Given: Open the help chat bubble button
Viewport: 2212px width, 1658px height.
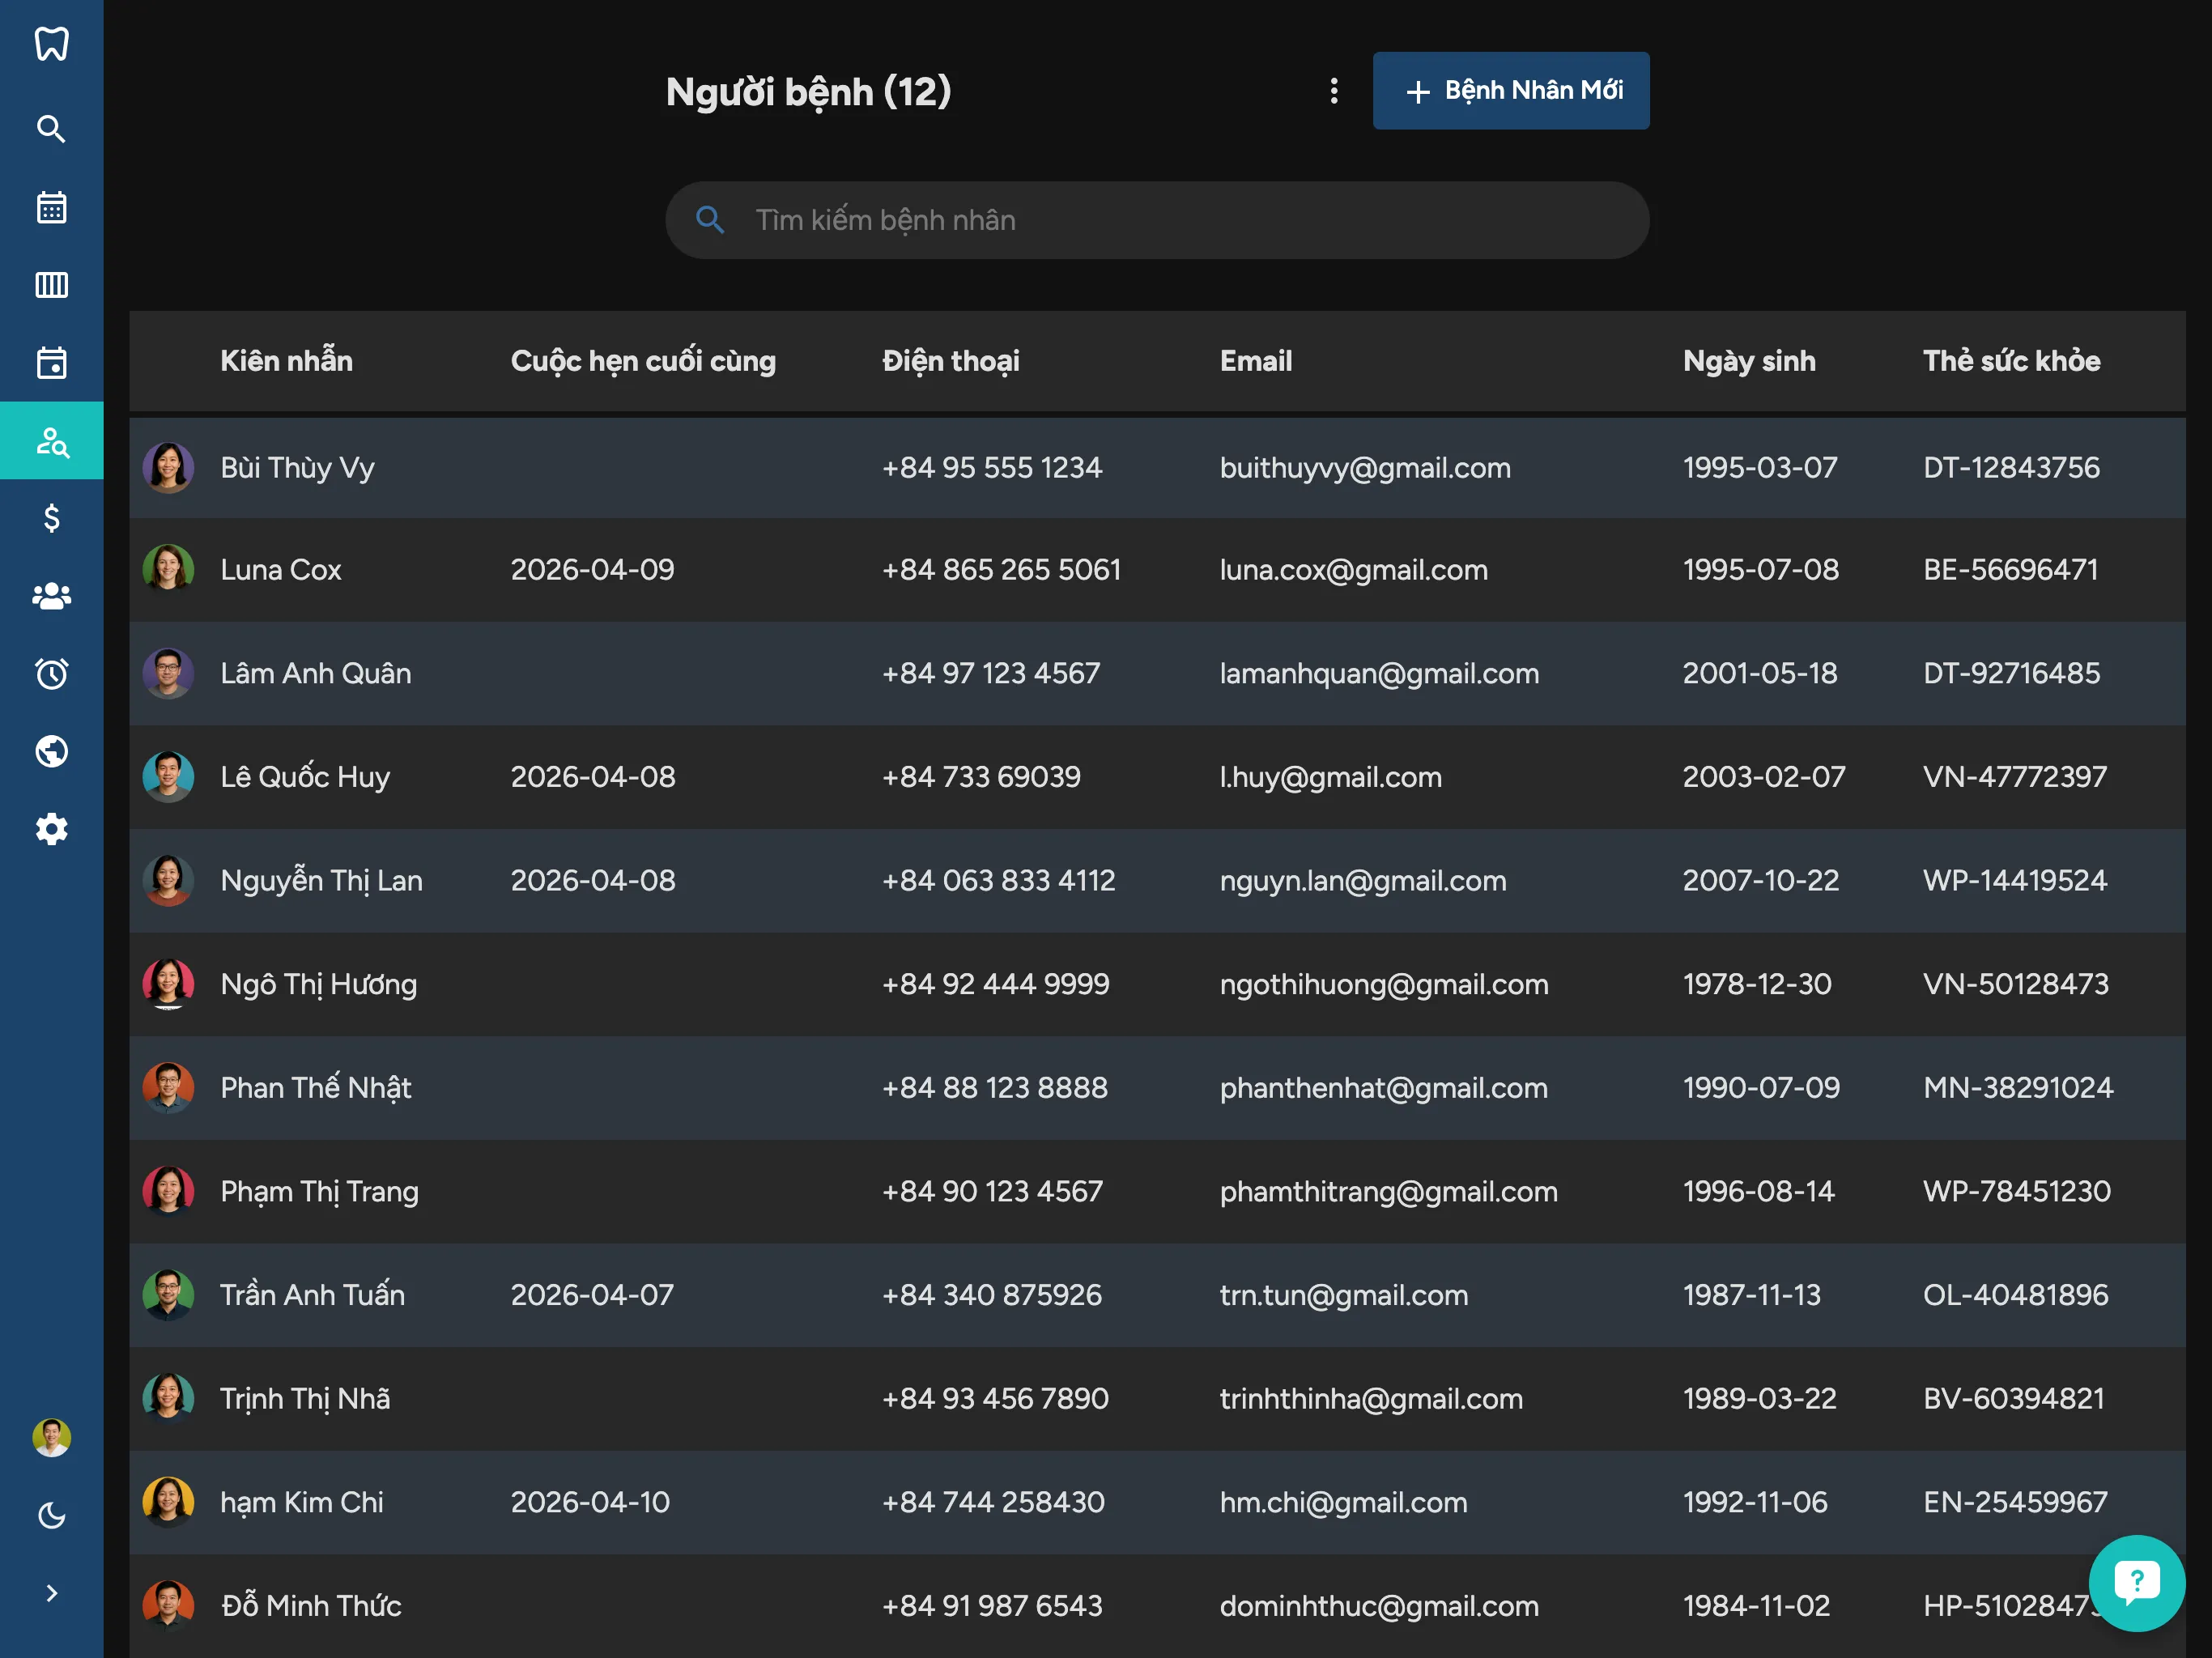Looking at the screenshot, I should (x=2136, y=1582).
